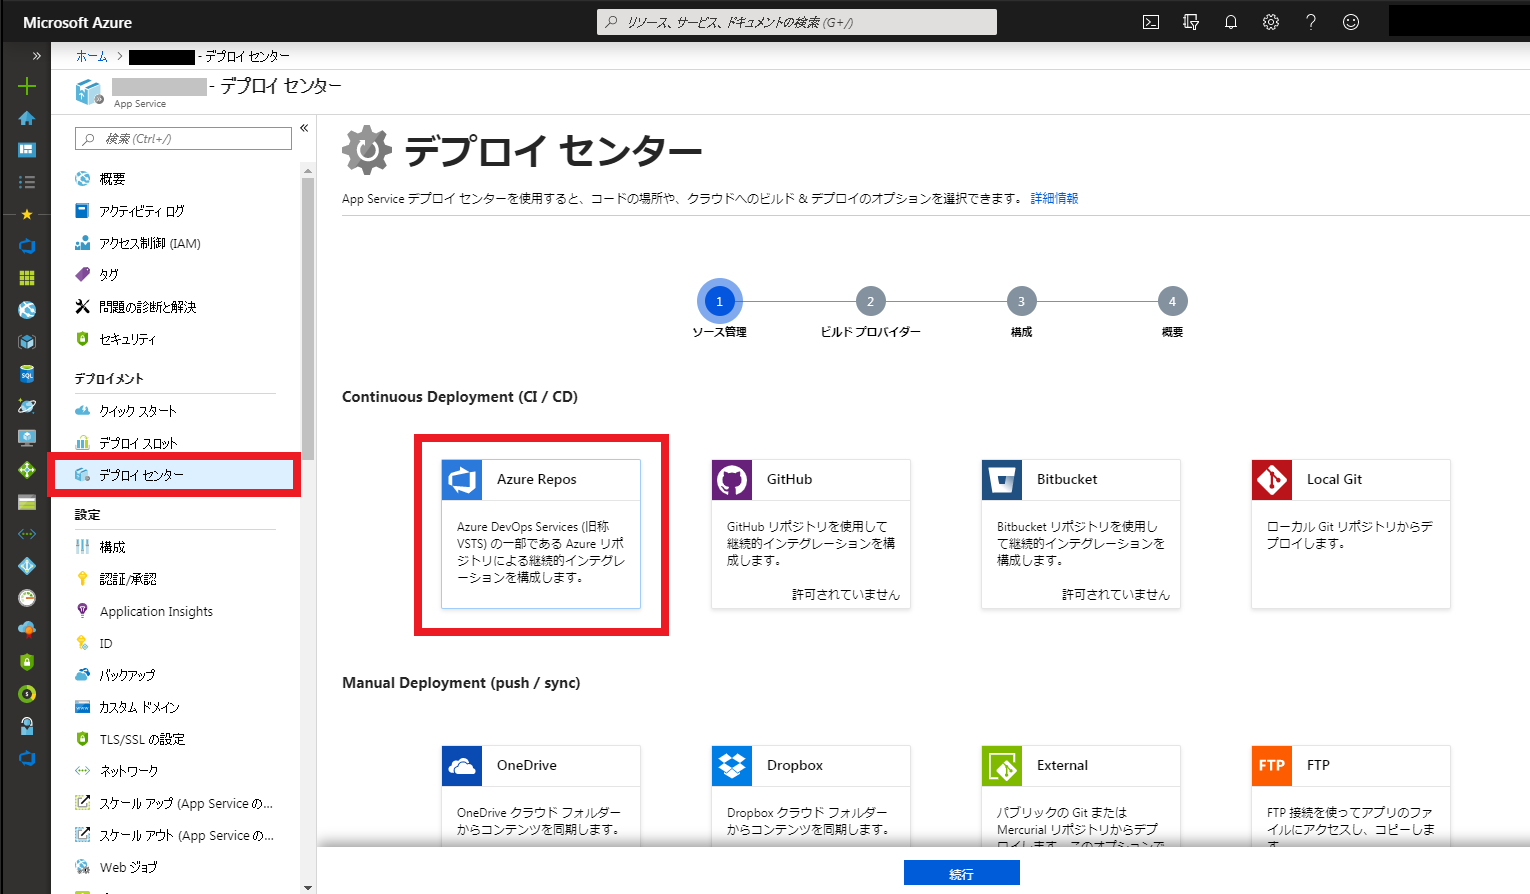Open the help question mark

coord(1311,22)
